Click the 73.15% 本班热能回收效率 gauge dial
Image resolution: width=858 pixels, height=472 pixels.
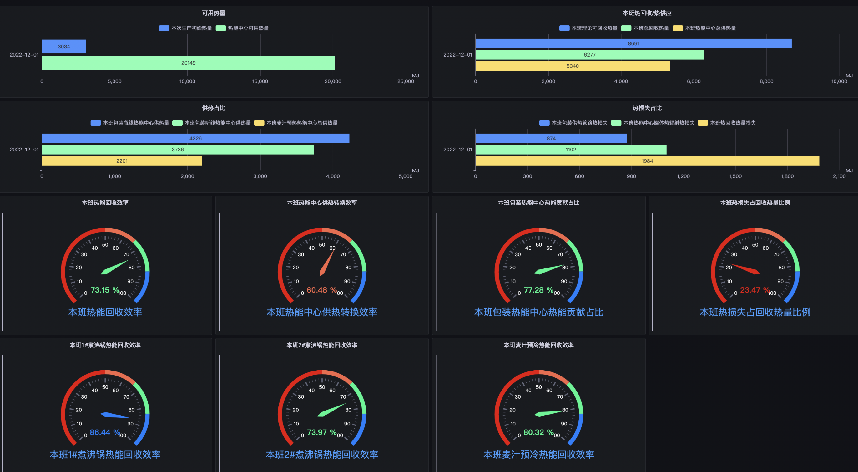coord(105,269)
